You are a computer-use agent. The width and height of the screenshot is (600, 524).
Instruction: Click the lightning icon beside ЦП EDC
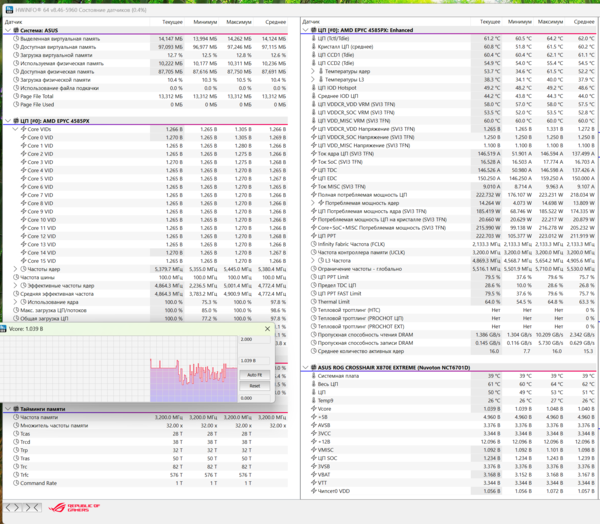tap(313, 178)
